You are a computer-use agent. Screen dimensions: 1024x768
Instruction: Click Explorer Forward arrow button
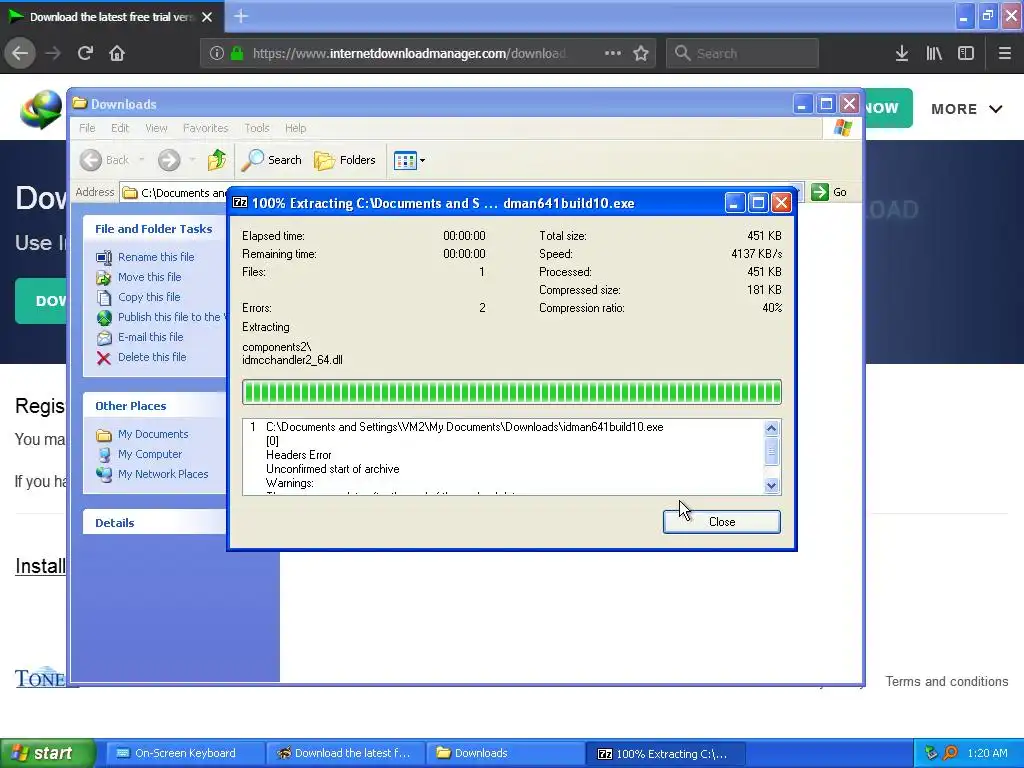[x=169, y=159]
